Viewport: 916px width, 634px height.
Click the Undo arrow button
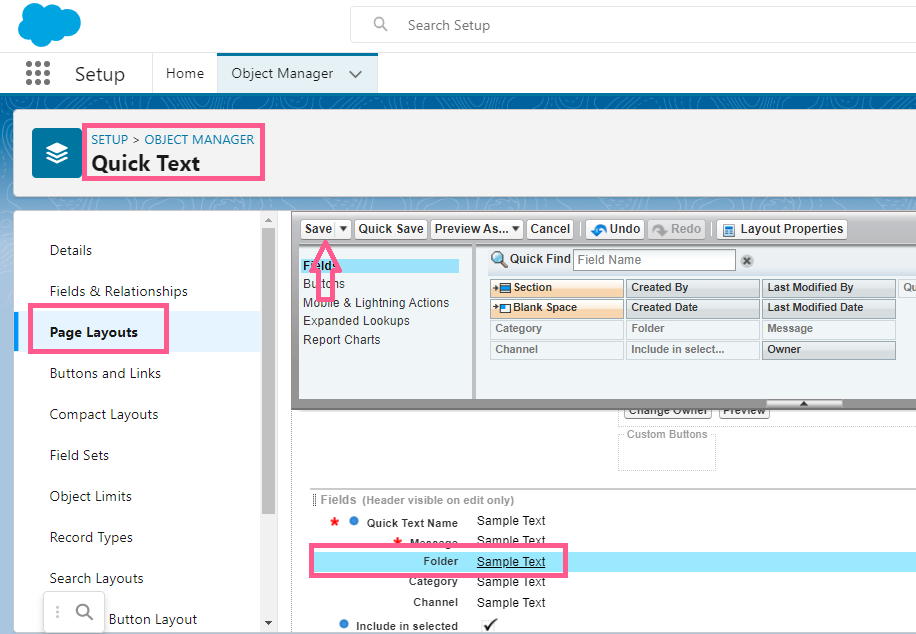pos(614,229)
